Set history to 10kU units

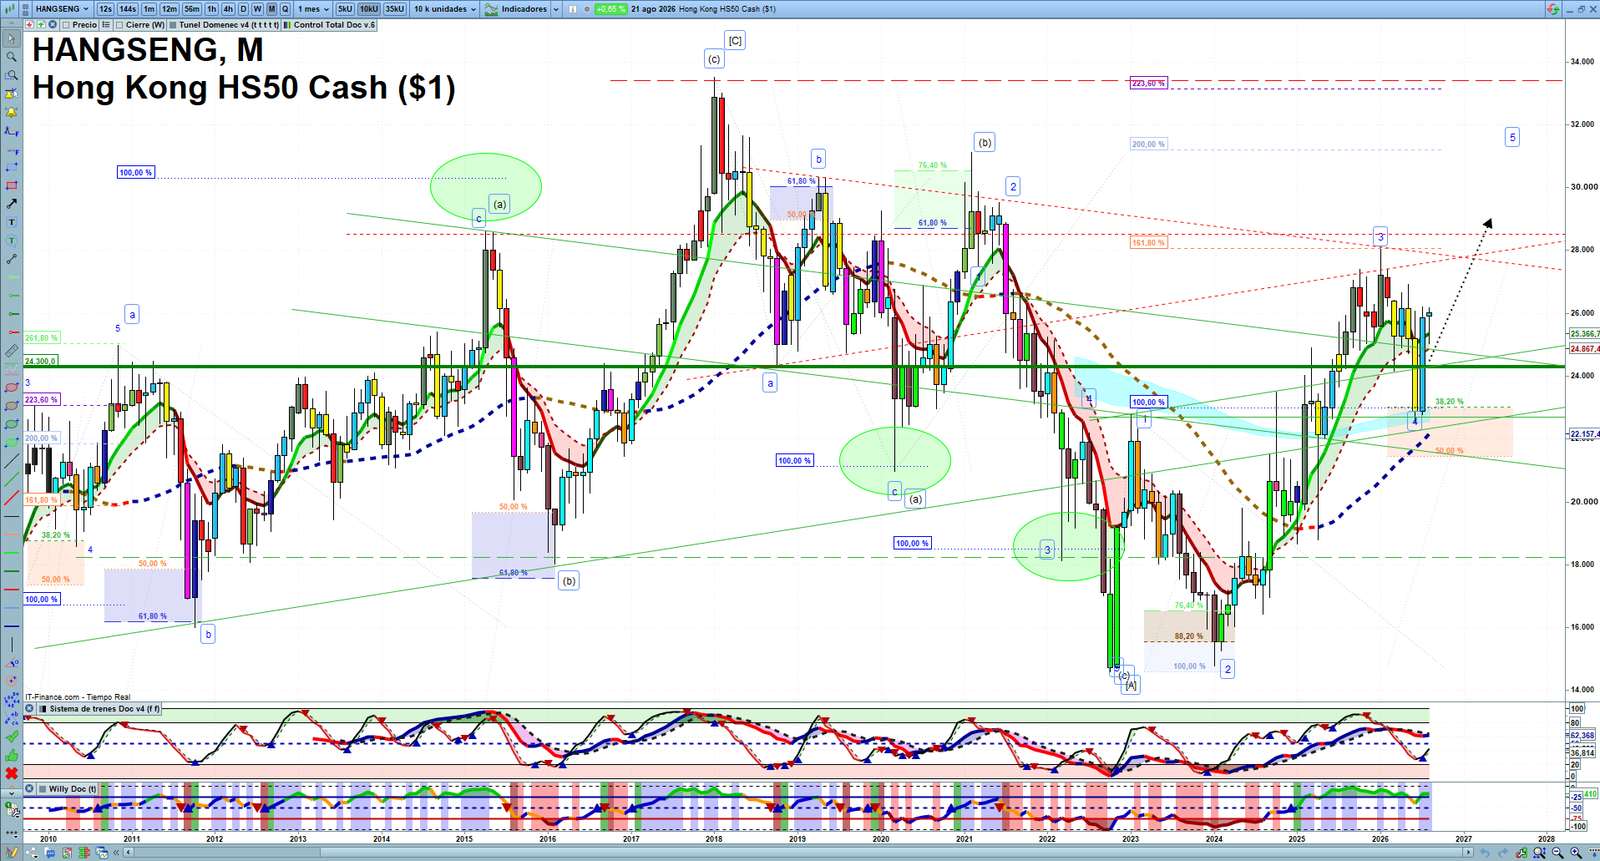tap(369, 9)
